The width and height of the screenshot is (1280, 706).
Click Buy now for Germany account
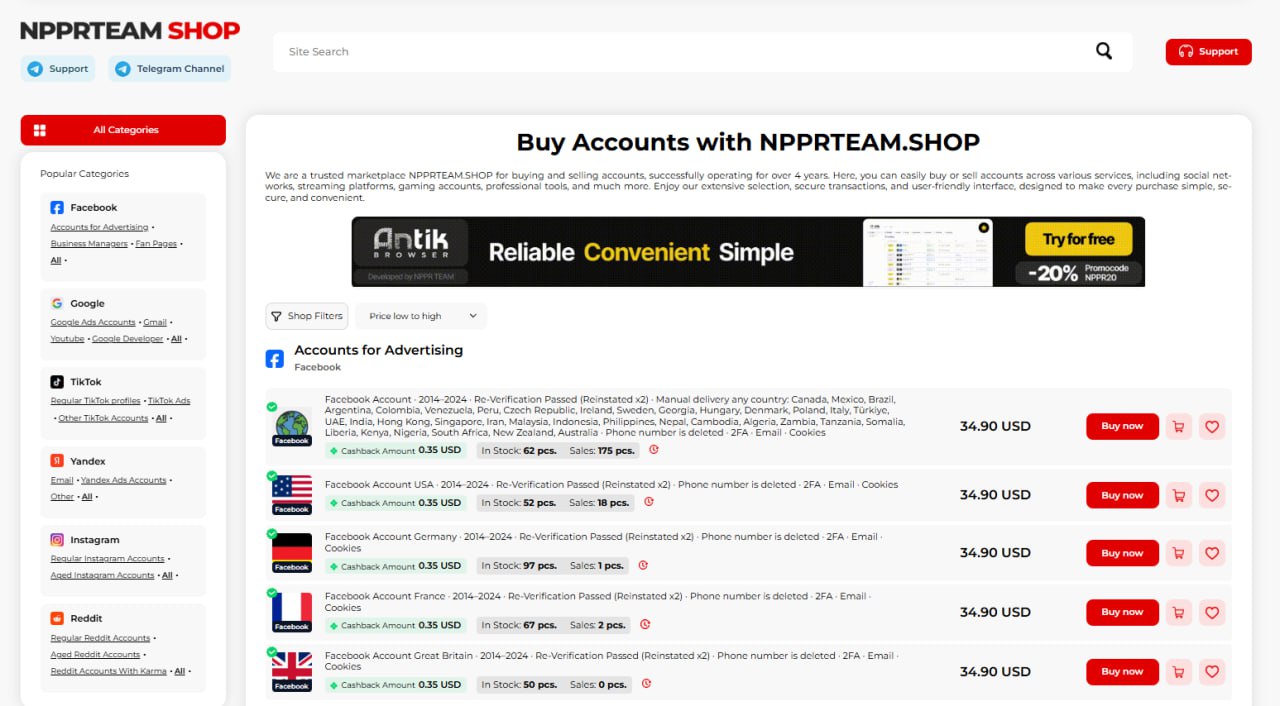point(1122,553)
